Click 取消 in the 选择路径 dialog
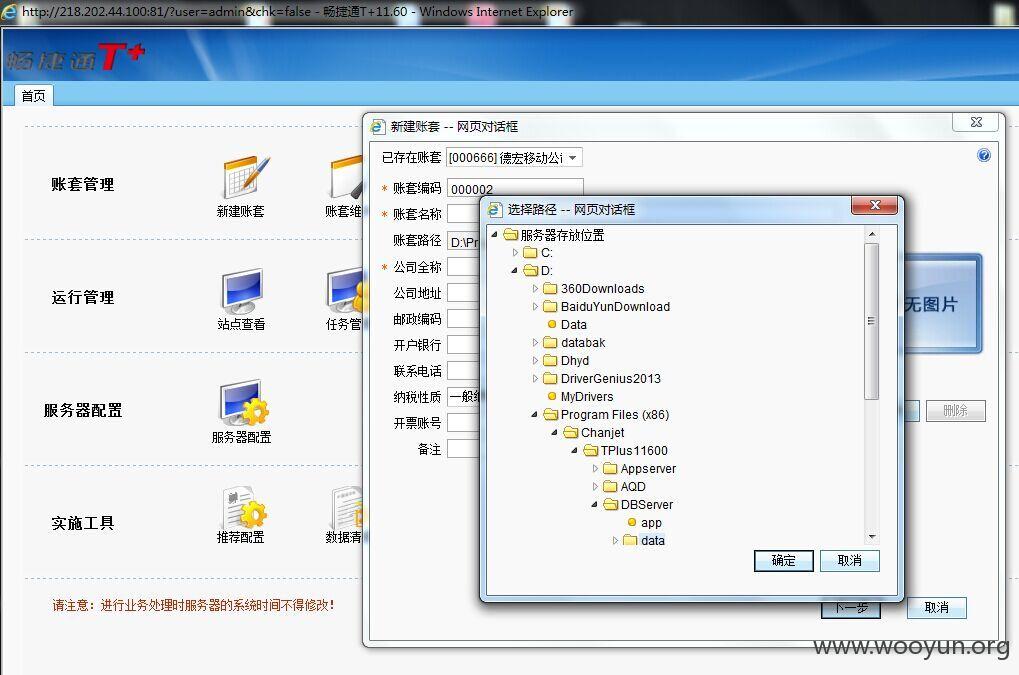The height and width of the screenshot is (675, 1019). 849,561
